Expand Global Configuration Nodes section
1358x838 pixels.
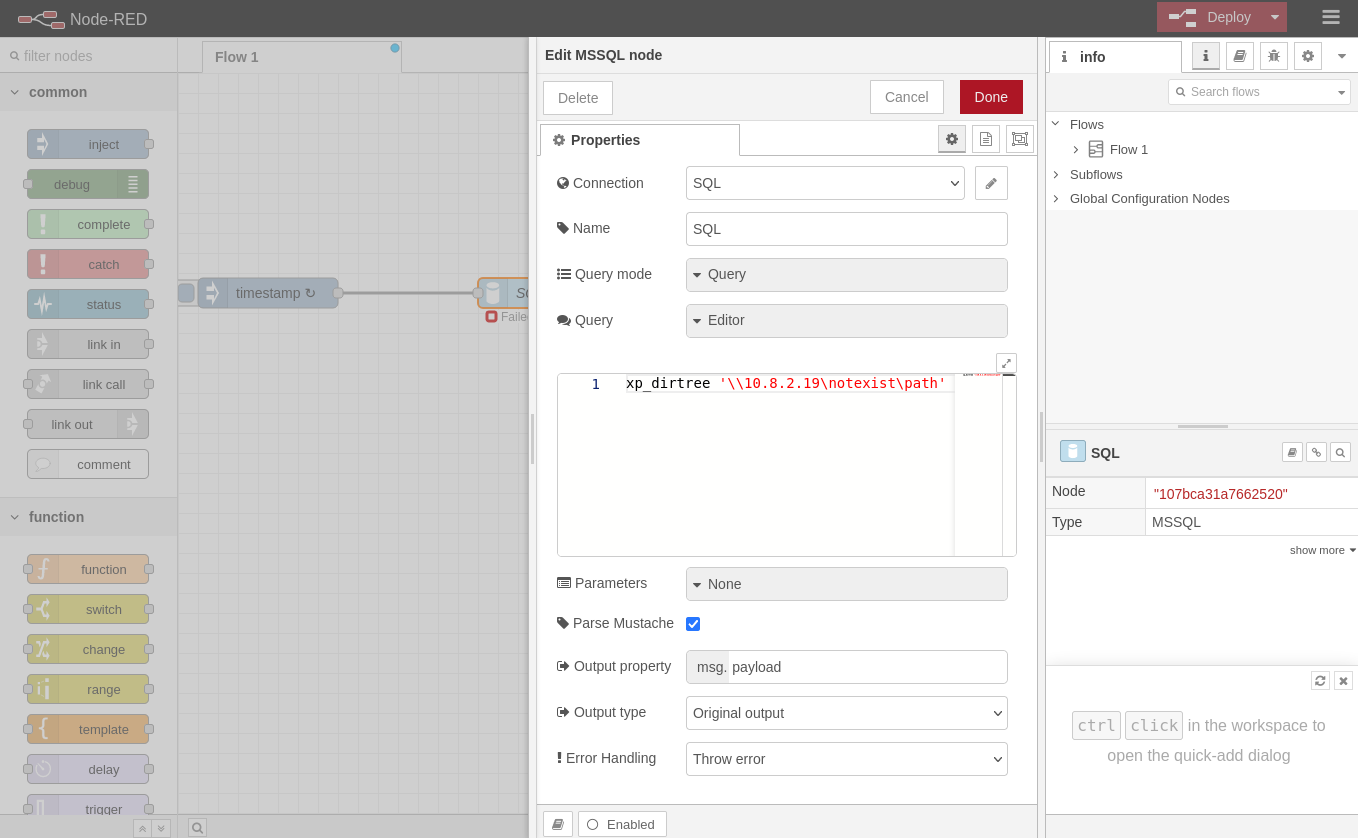coord(1055,198)
